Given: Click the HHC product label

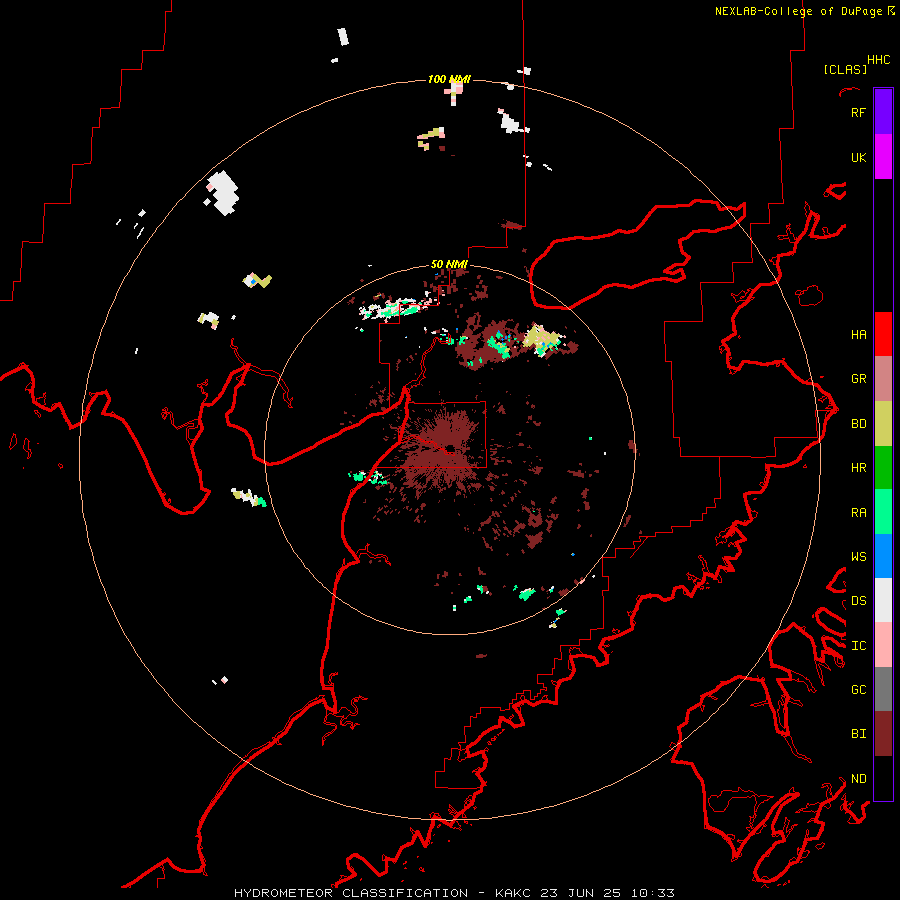Looking at the screenshot, I should [x=878, y=60].
